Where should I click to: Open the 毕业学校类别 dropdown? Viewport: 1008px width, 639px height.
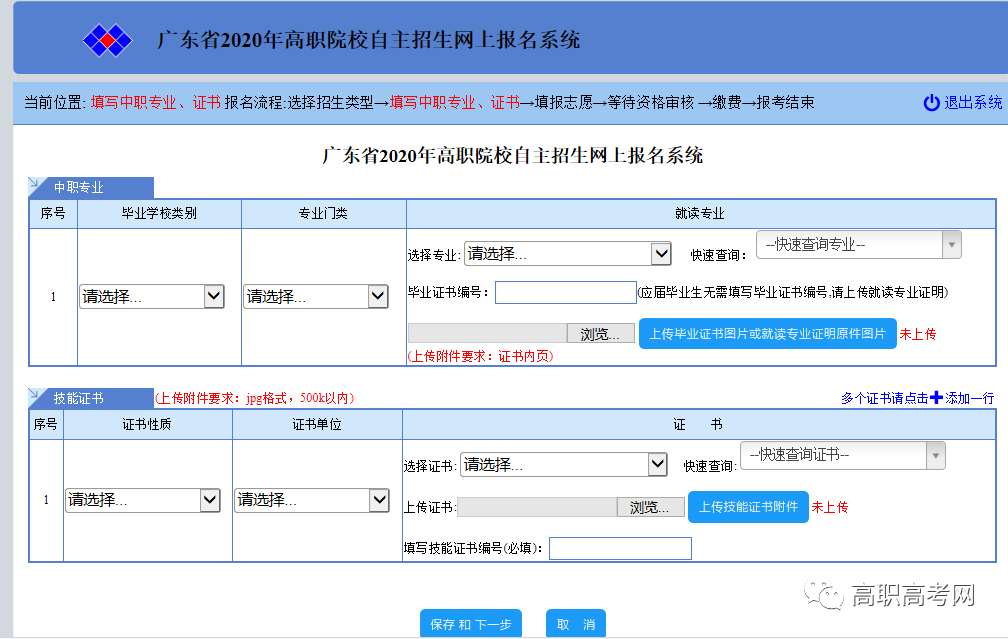(152, 296)
